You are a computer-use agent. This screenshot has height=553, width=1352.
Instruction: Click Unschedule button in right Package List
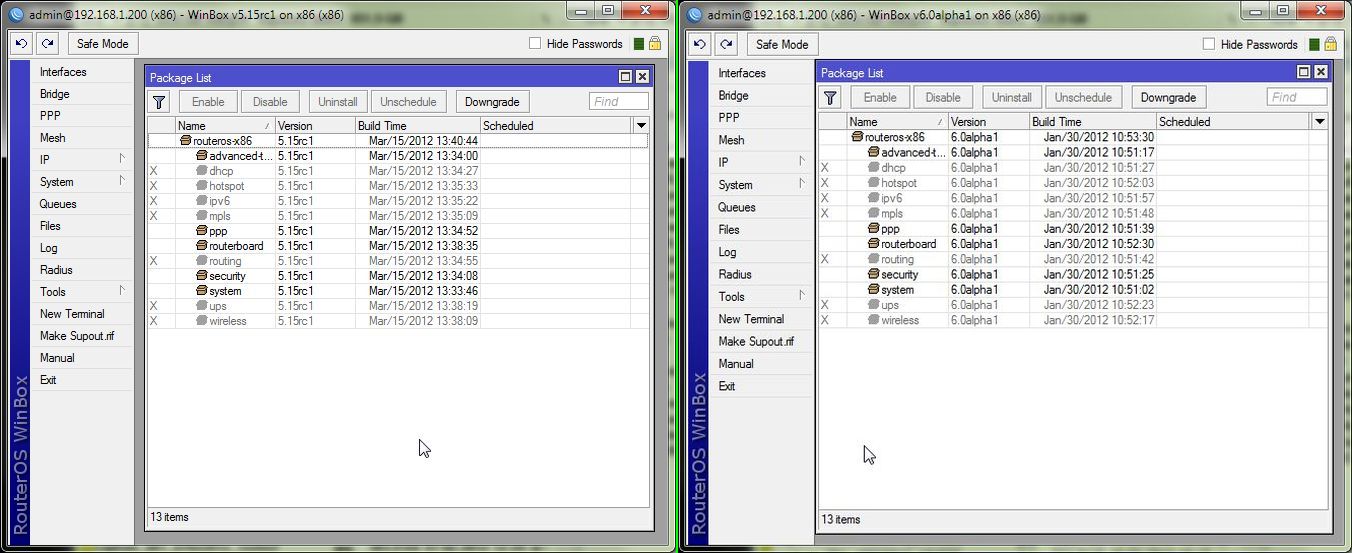[1083, 97]
